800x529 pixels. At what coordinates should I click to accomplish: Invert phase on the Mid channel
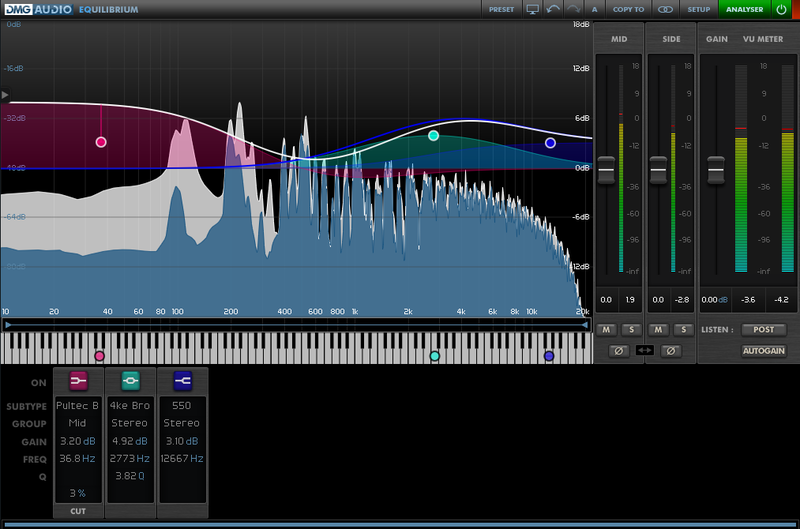[617, 350]
